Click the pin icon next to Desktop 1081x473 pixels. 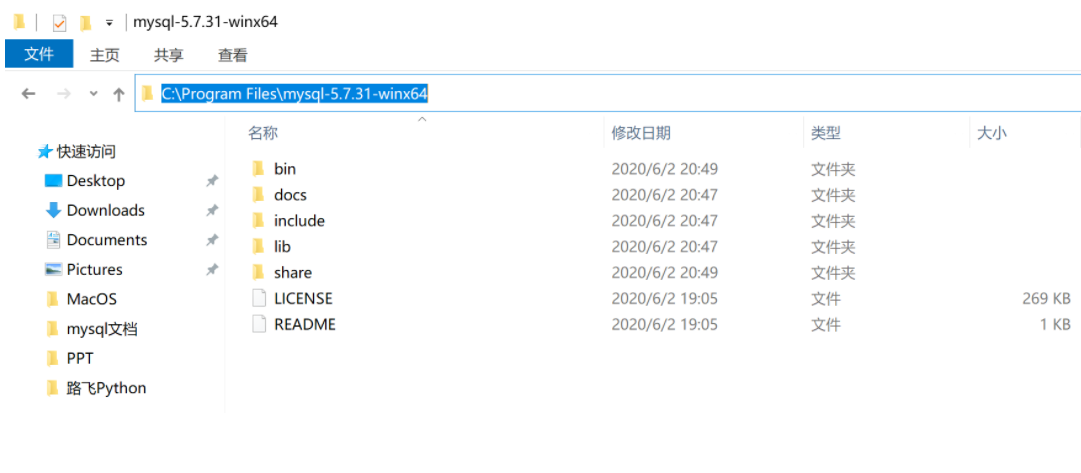(212, 181)
